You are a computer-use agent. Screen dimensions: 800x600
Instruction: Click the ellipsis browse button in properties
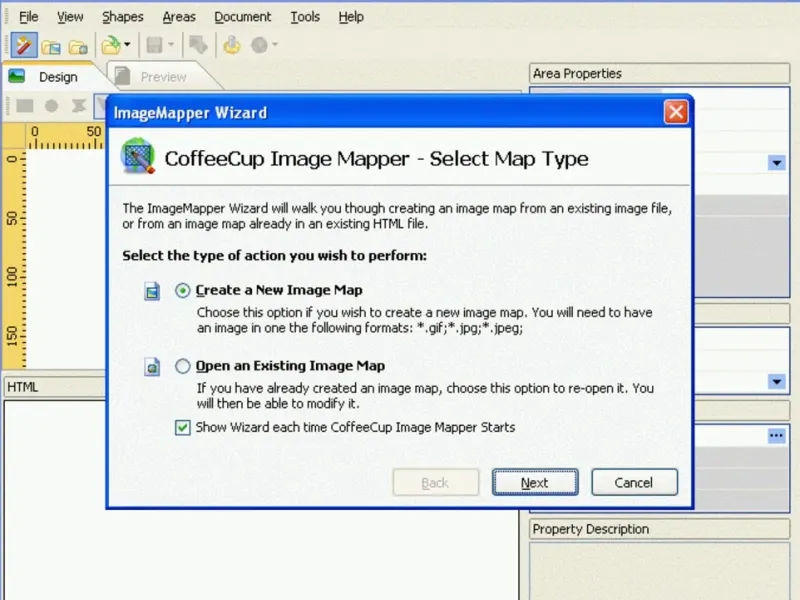(777, 436)
